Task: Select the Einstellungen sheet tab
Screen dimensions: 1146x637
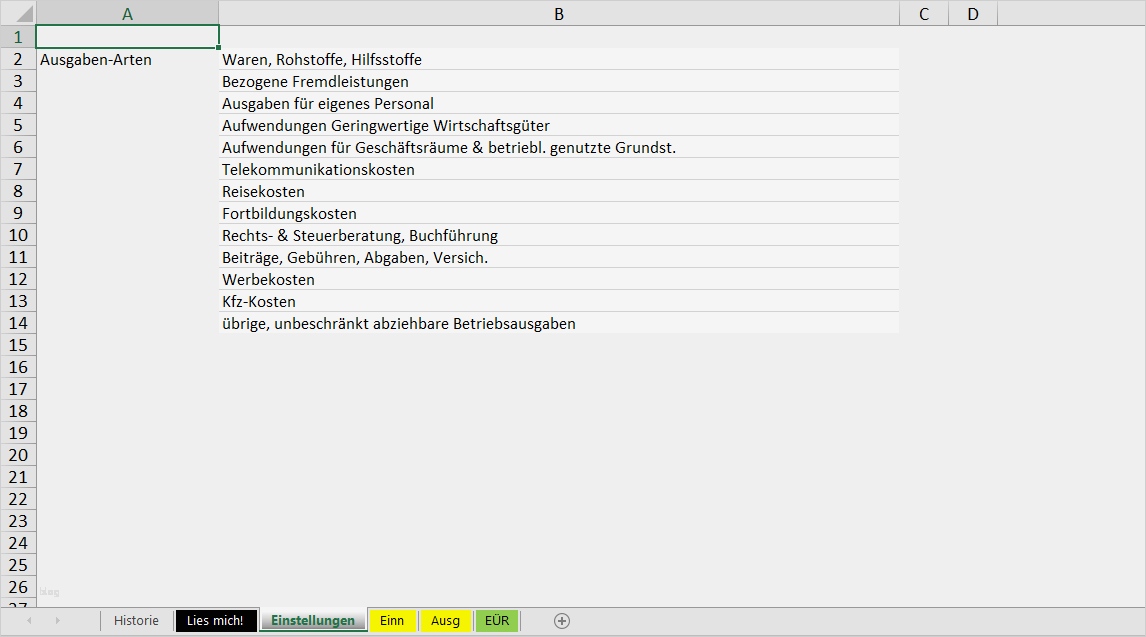Action: (313, 621)
